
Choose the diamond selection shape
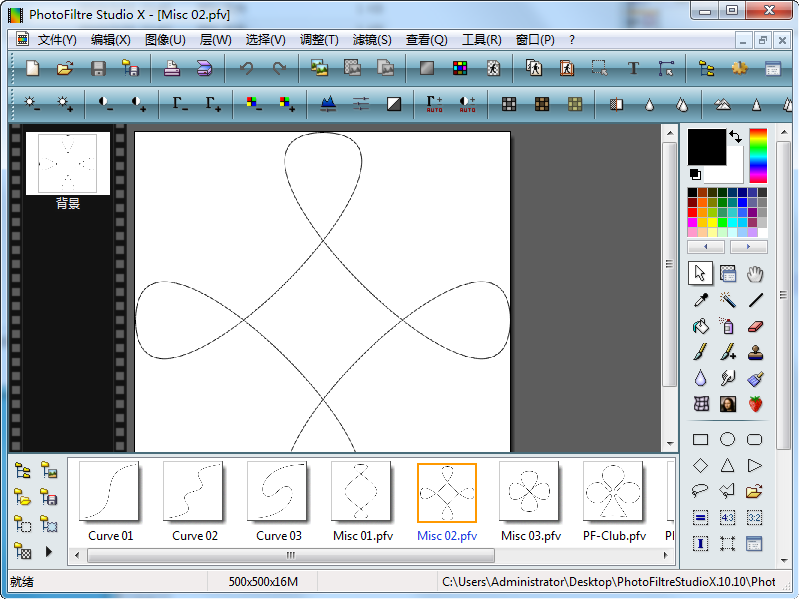point(701,465)
